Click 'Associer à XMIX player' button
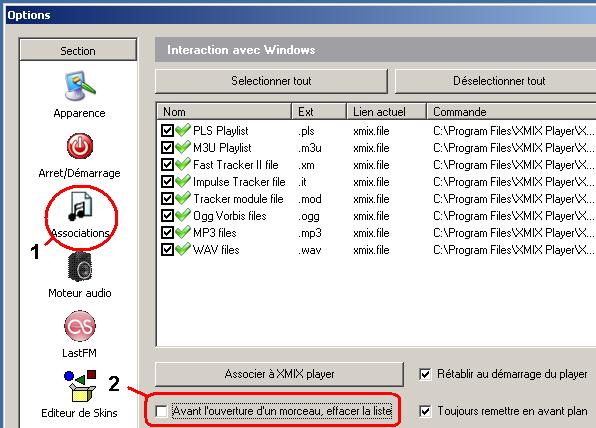Viewport: 596px width, 428px height. coord(279,374)
